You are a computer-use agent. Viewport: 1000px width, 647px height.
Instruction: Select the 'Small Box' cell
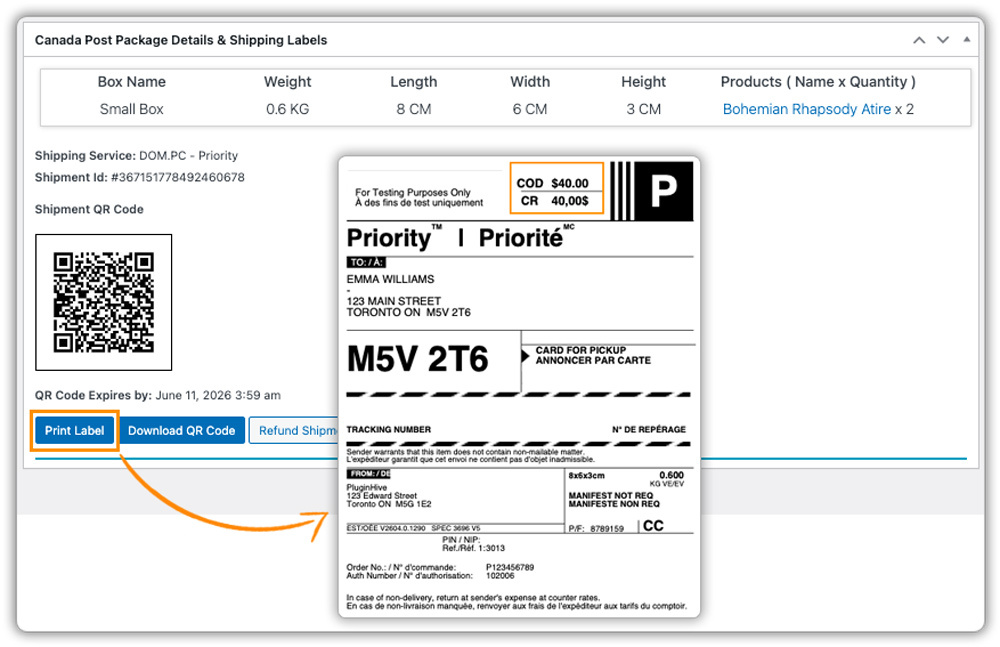coord(131,109)
